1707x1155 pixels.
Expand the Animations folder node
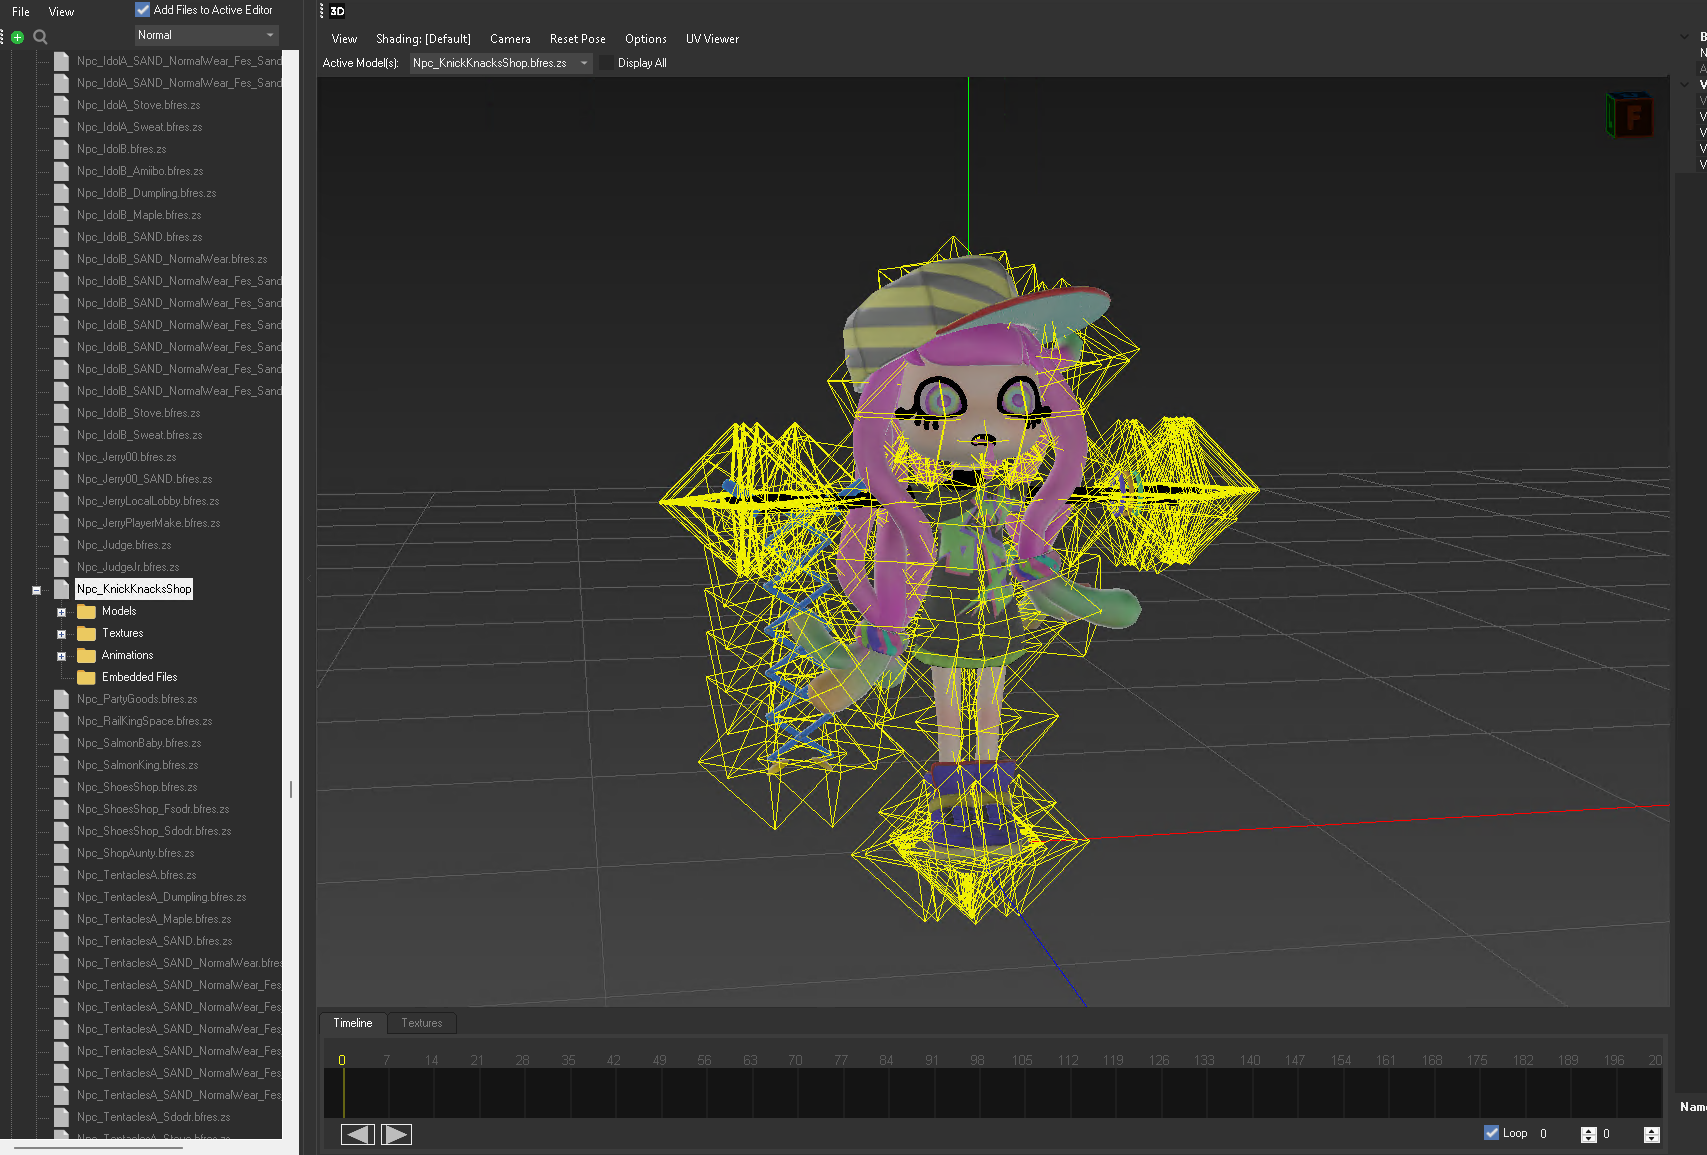61,656
